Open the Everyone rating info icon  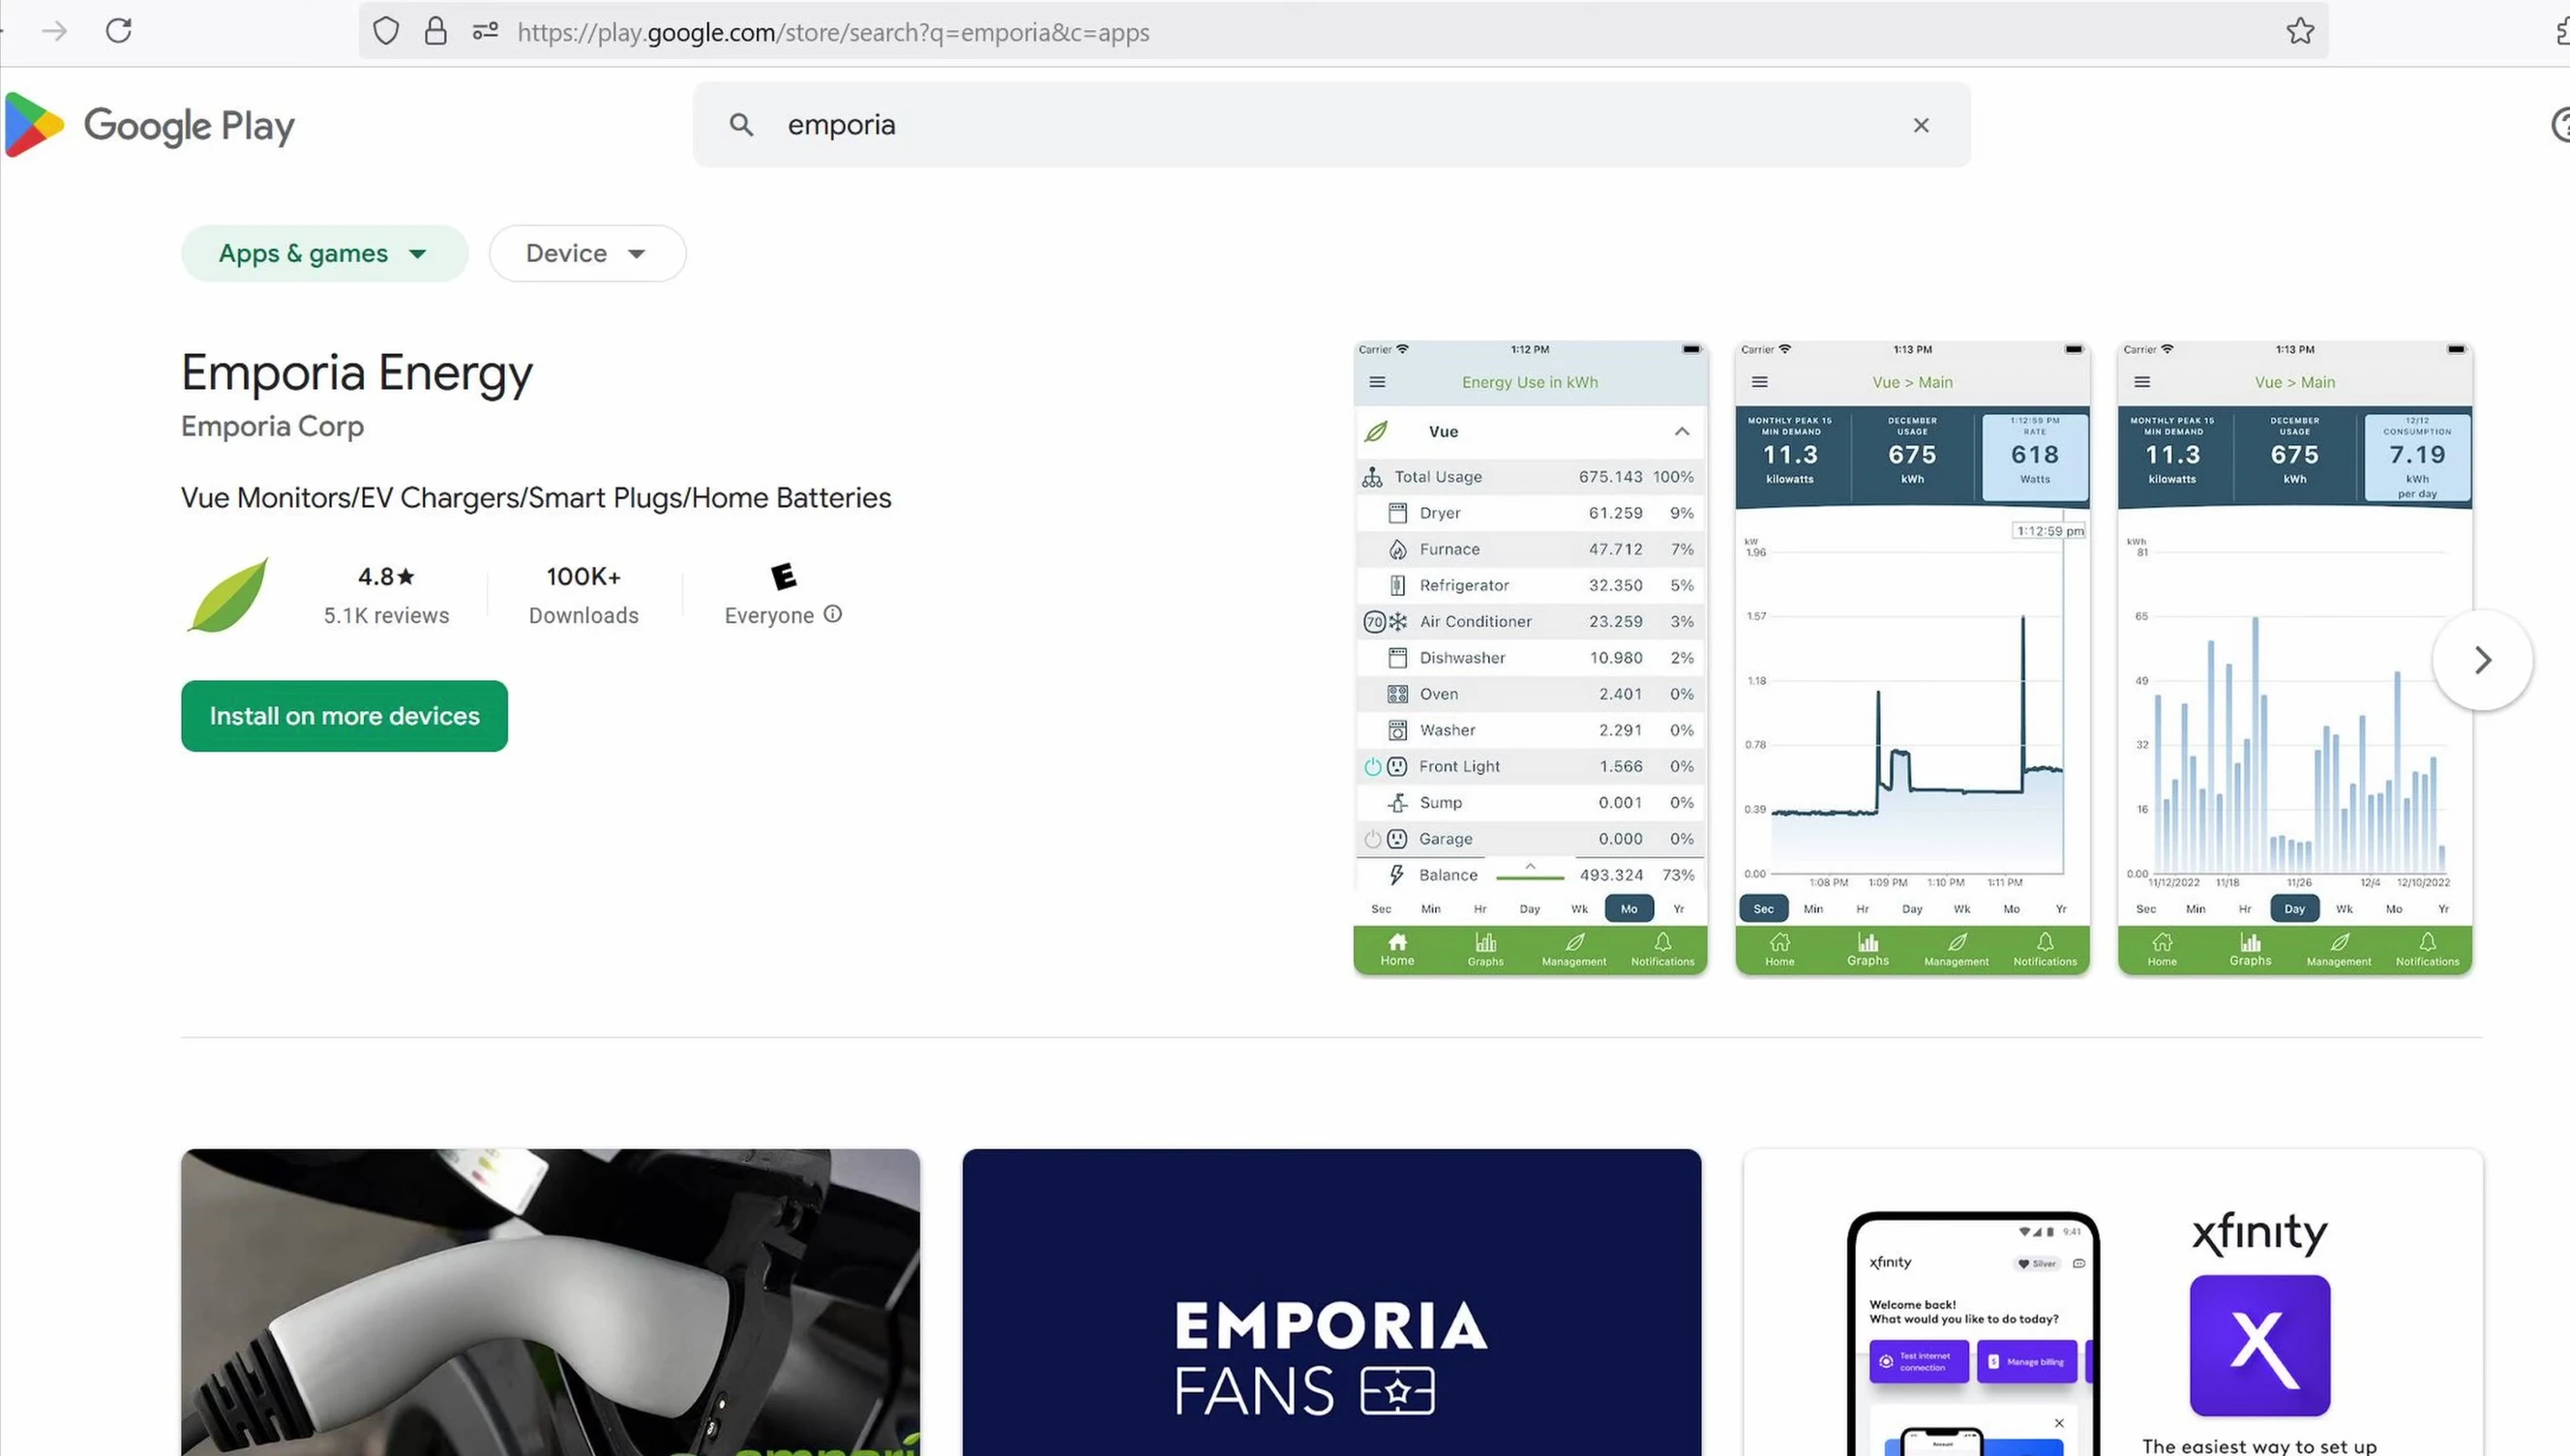click(x=833, y=614)
